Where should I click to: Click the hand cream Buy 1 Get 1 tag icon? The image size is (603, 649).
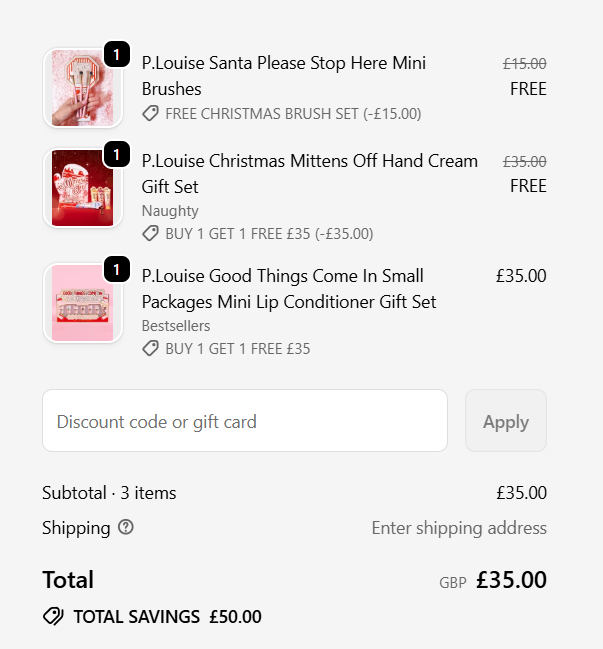click(151, 234)
